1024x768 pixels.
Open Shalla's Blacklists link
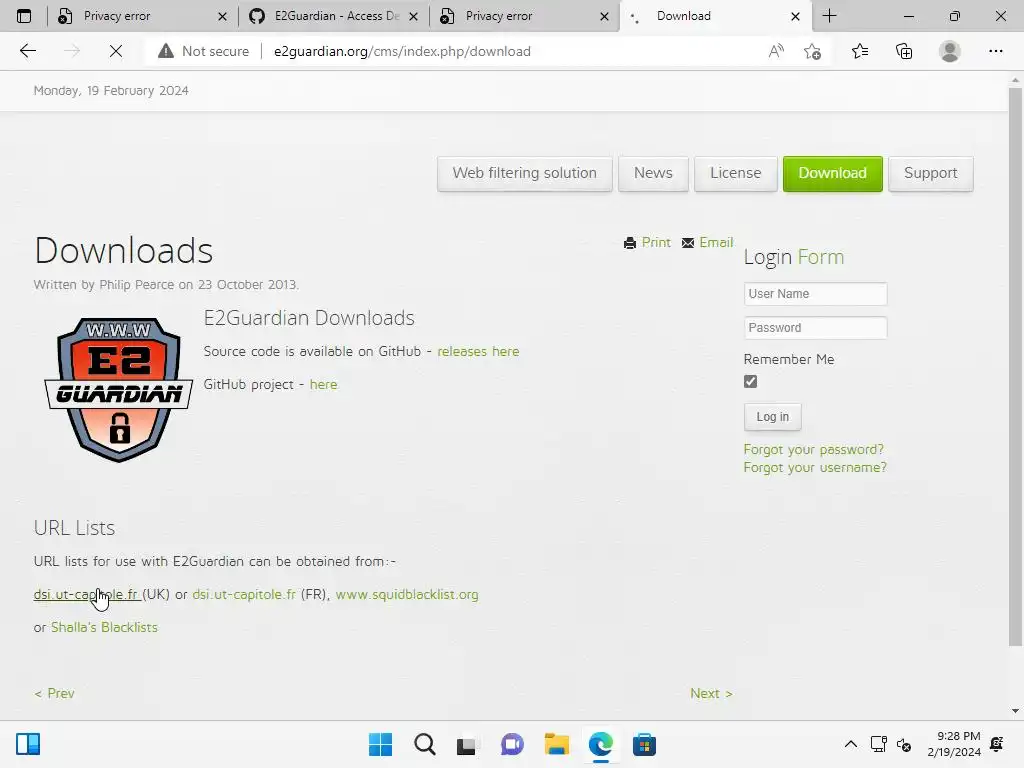click(104, 627)
